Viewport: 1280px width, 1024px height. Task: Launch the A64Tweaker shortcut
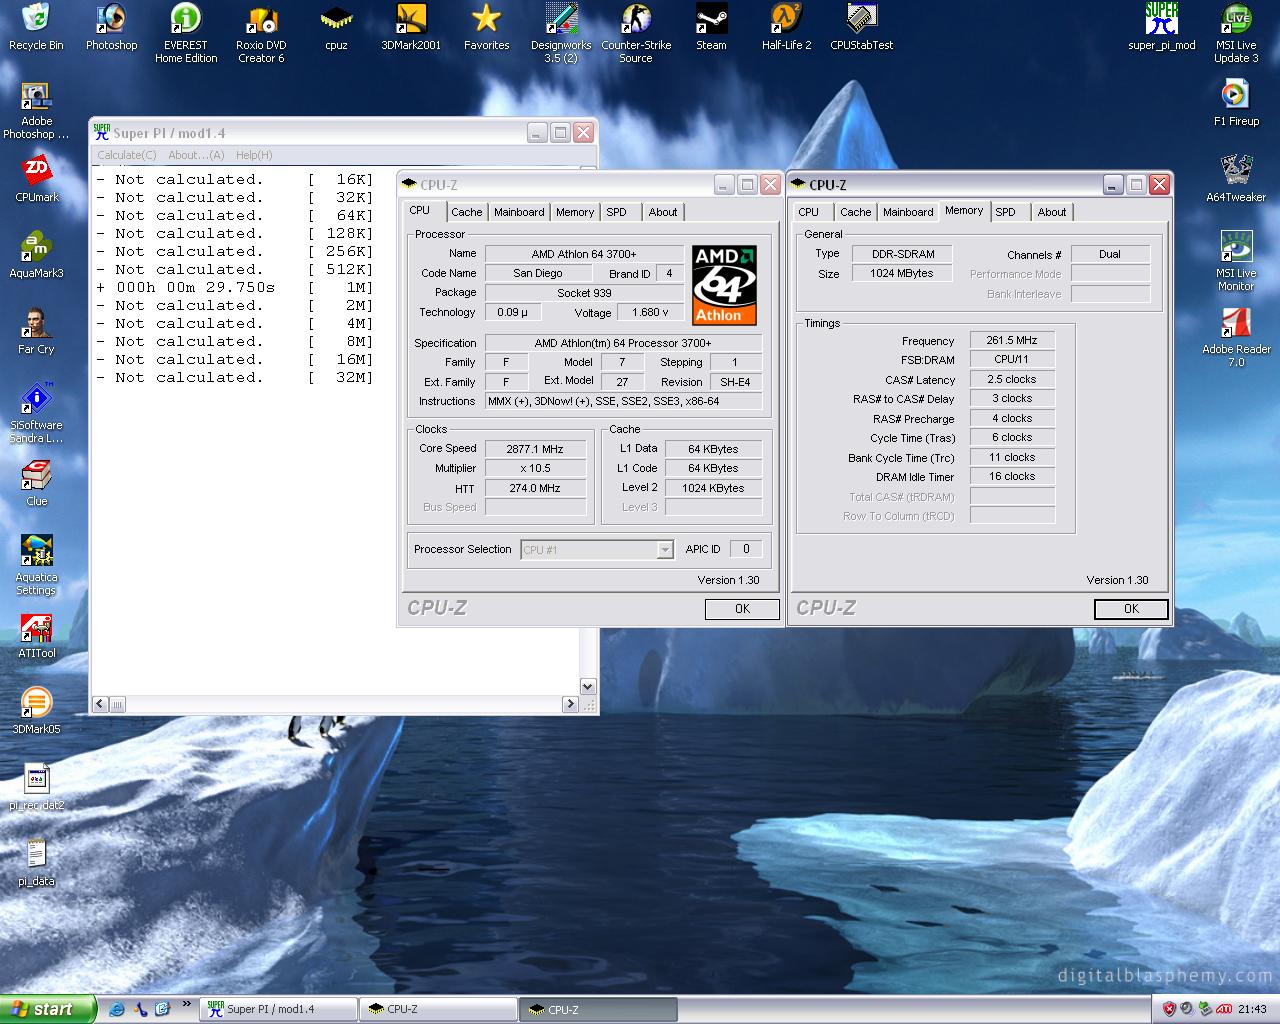point(1236,179)
